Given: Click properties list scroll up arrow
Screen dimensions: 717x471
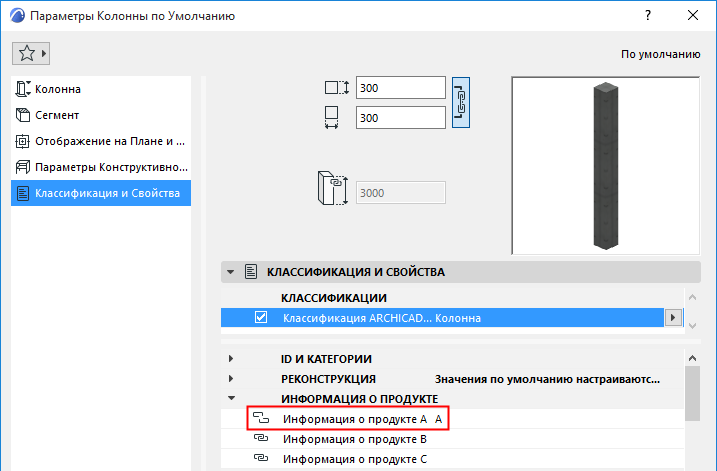Looking at the screenshot, I should pyautogui.click(x=692, y=358).
